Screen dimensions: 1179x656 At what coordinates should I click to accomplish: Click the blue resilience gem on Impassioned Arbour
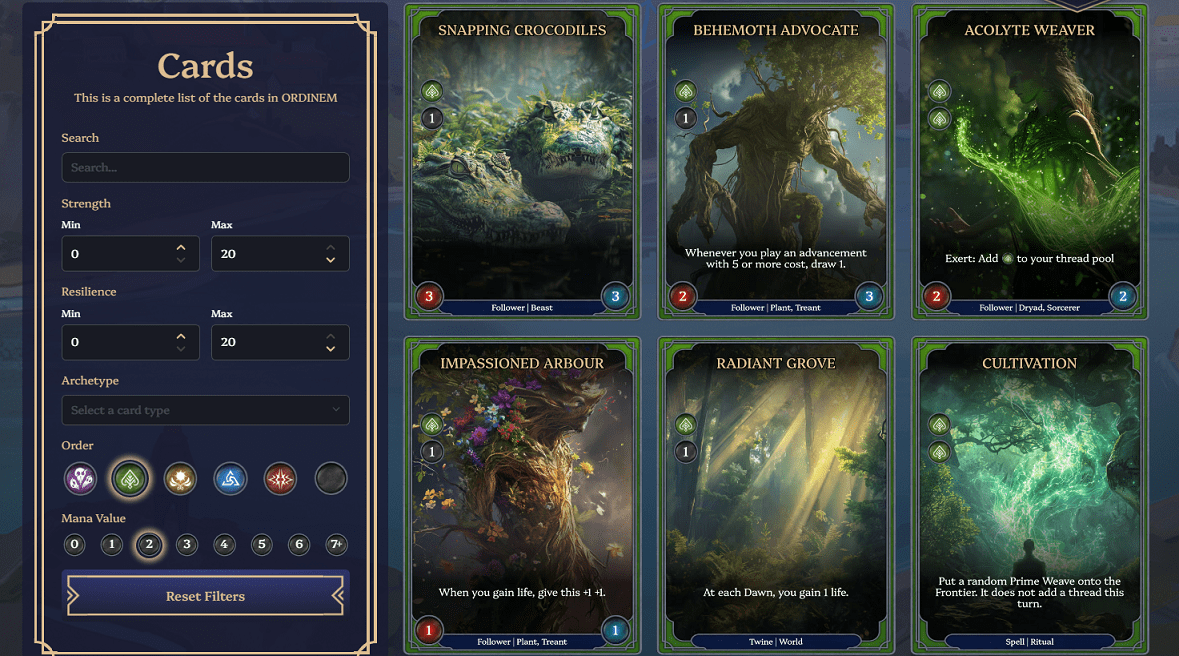pos(615,630)
